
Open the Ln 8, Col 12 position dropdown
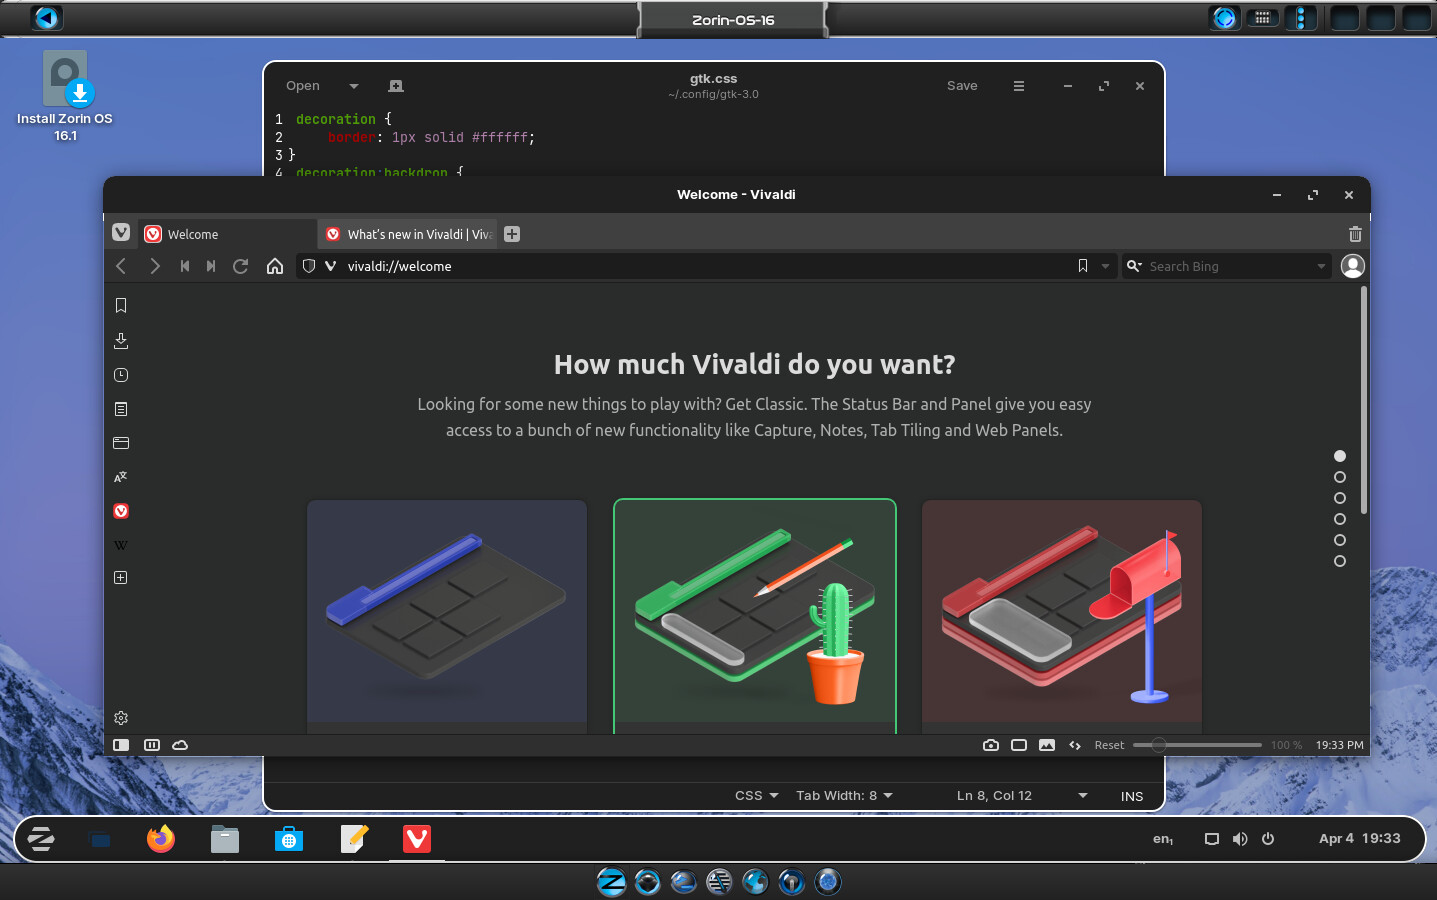coord(1020,796)
